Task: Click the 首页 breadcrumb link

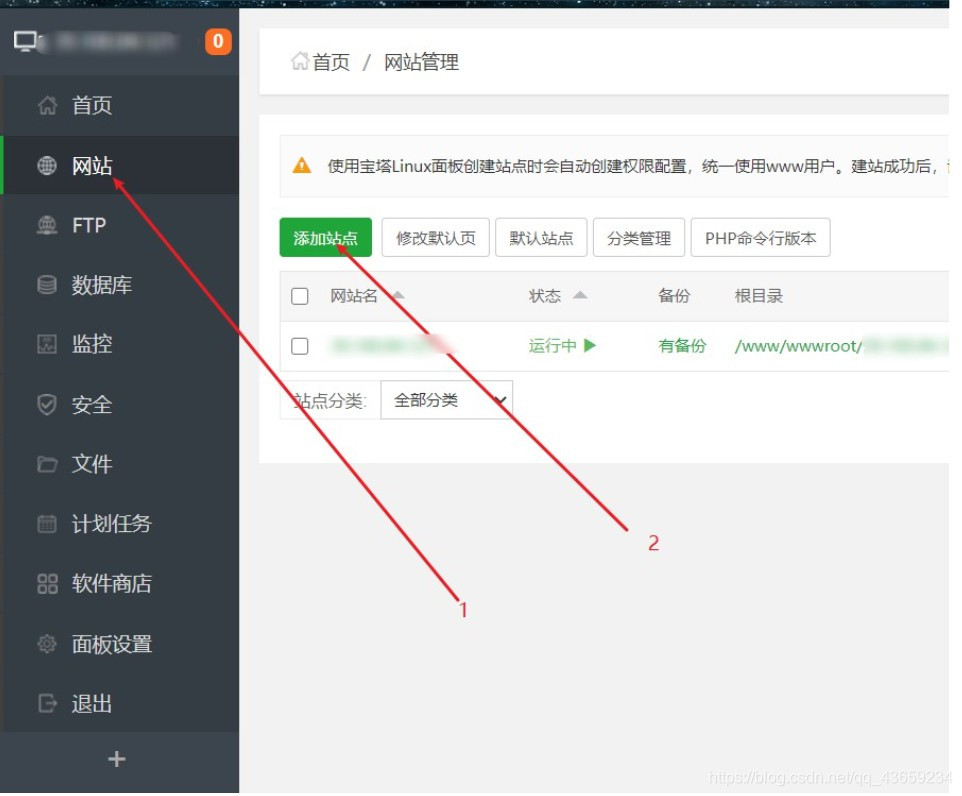Action: coord(331,62)
